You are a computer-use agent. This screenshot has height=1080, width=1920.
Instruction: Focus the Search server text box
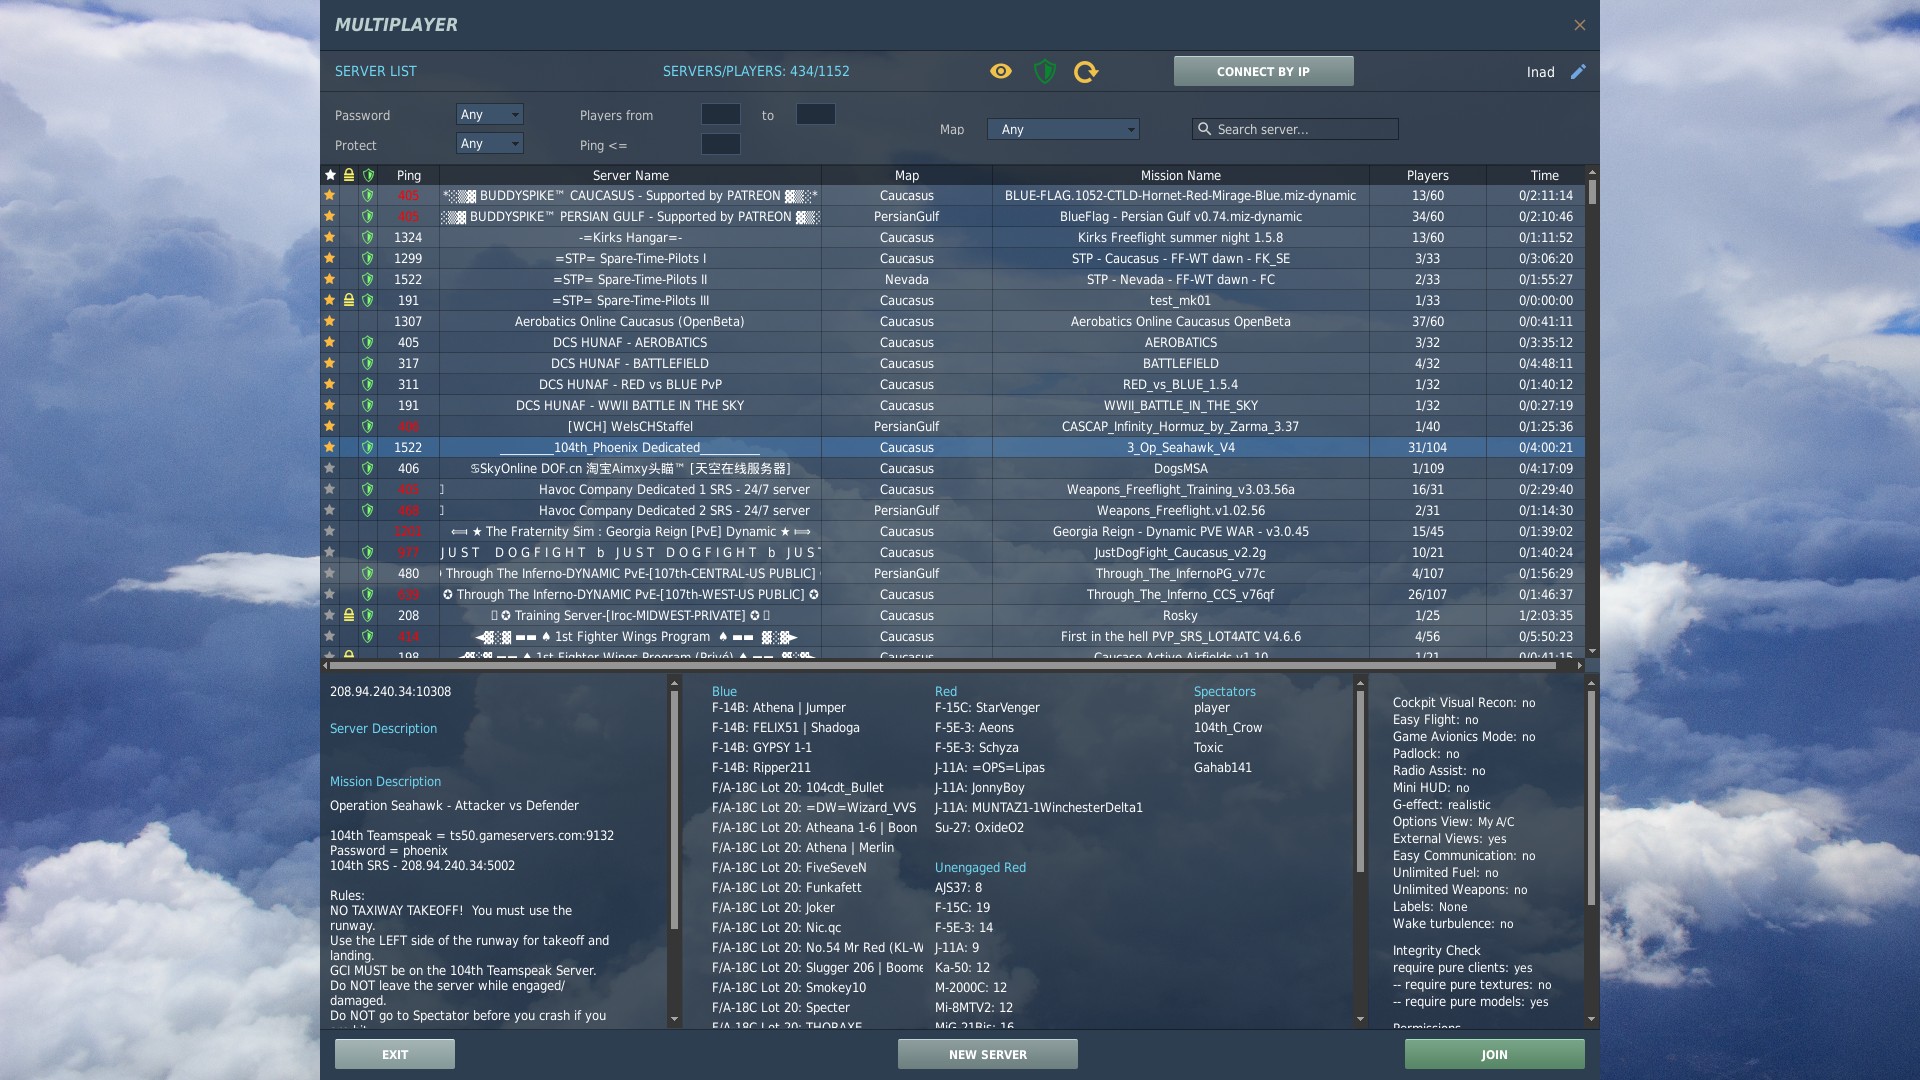(1295, 129)
